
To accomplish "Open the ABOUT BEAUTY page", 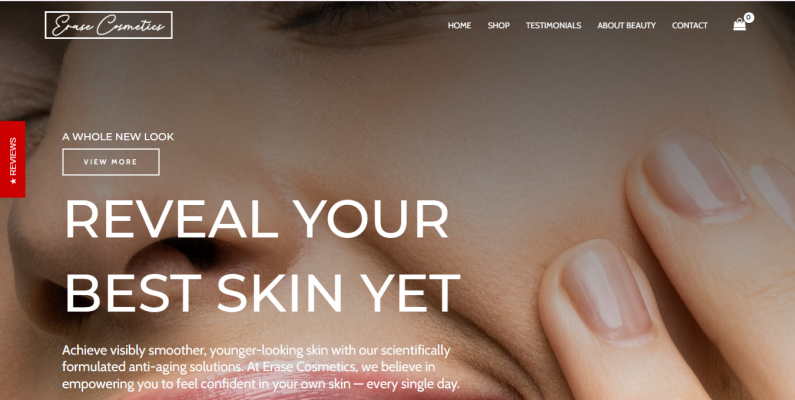I will (x=626, y=25).
